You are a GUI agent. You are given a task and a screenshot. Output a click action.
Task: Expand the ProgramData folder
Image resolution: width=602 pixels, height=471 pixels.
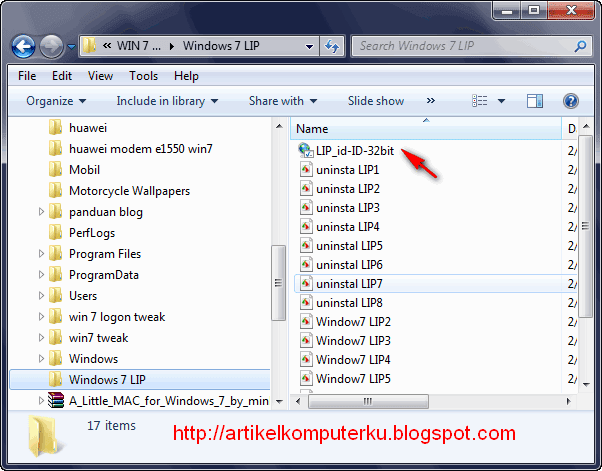pos(41,274)
